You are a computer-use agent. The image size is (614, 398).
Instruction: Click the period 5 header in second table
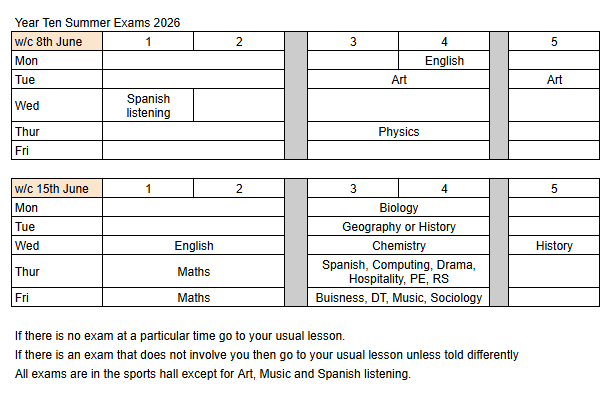click(554, 188)
